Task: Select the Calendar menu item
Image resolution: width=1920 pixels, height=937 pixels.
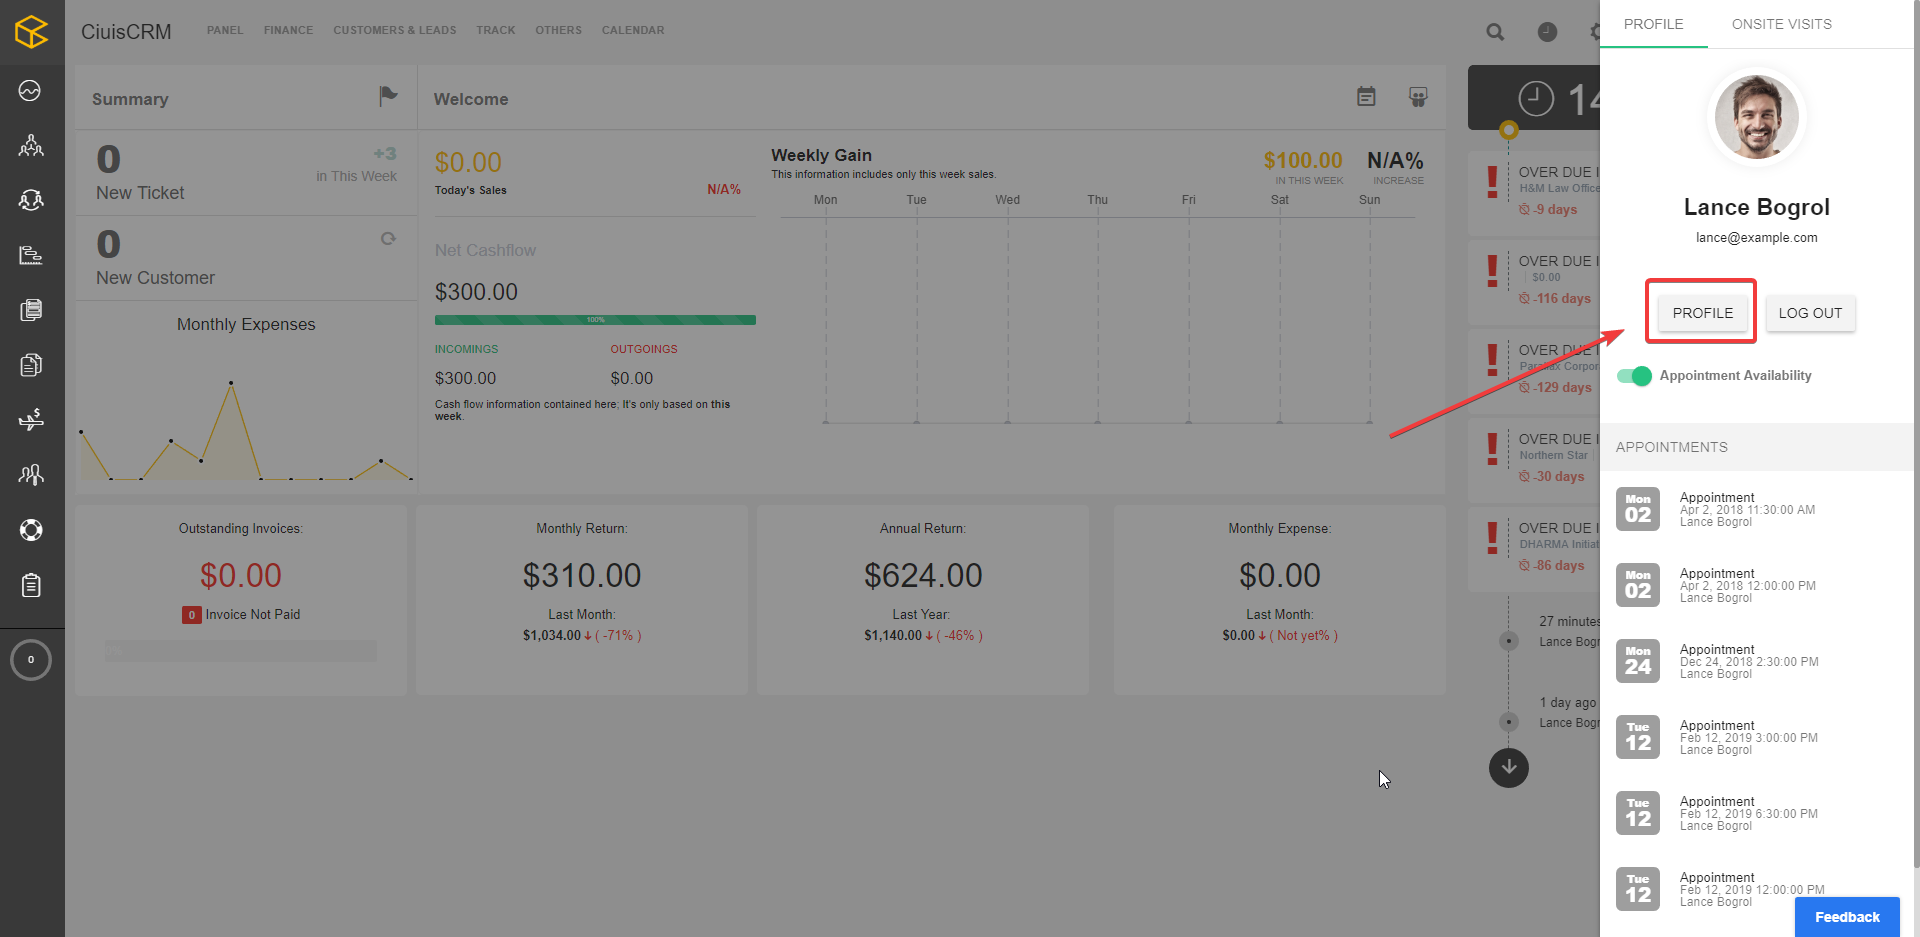Action: [632, 30]
